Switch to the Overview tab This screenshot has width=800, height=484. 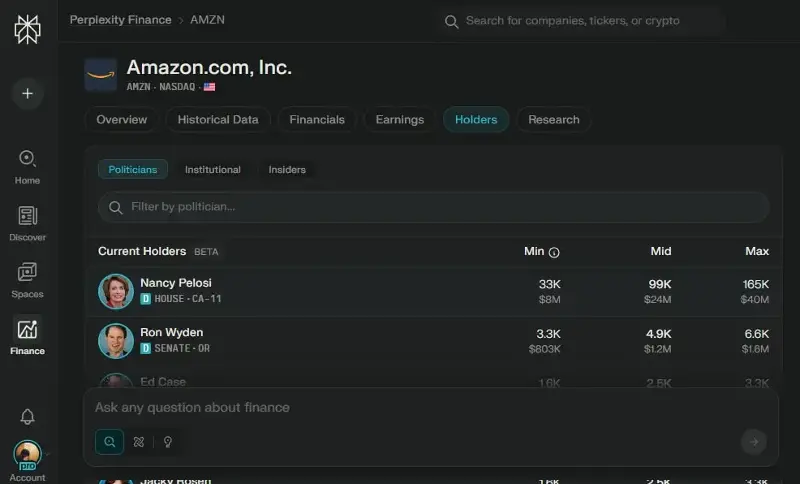pyautogui.click(x=121, y=120)
